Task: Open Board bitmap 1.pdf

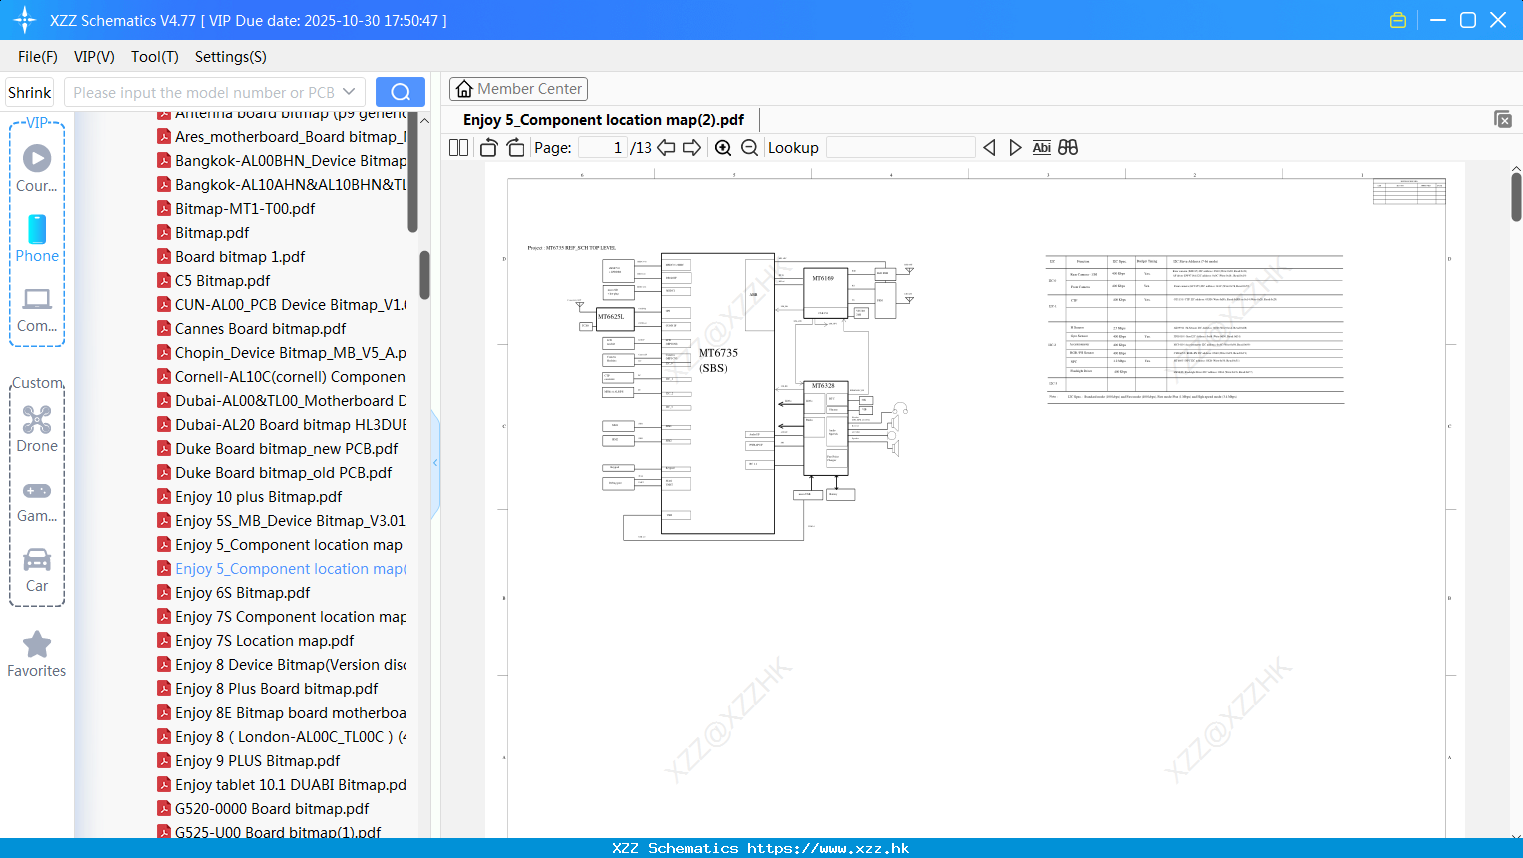Action: coord(231,256)
